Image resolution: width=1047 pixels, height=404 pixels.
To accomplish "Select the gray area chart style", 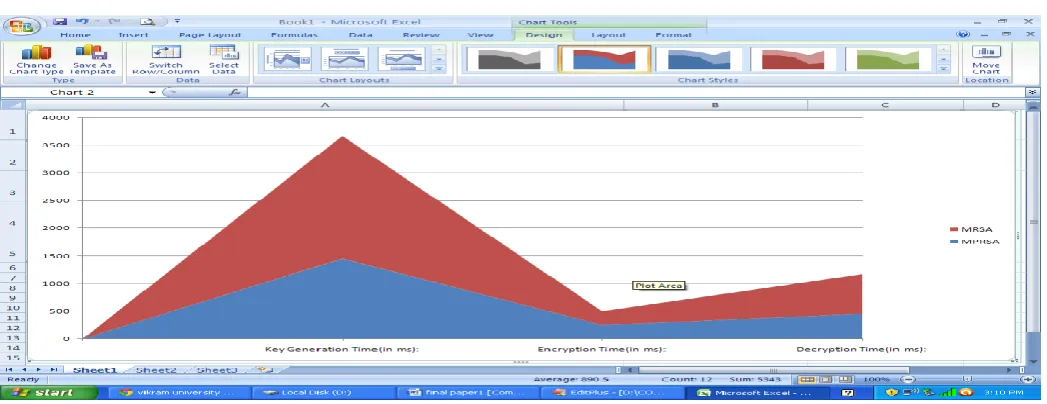I will [510, 59].
